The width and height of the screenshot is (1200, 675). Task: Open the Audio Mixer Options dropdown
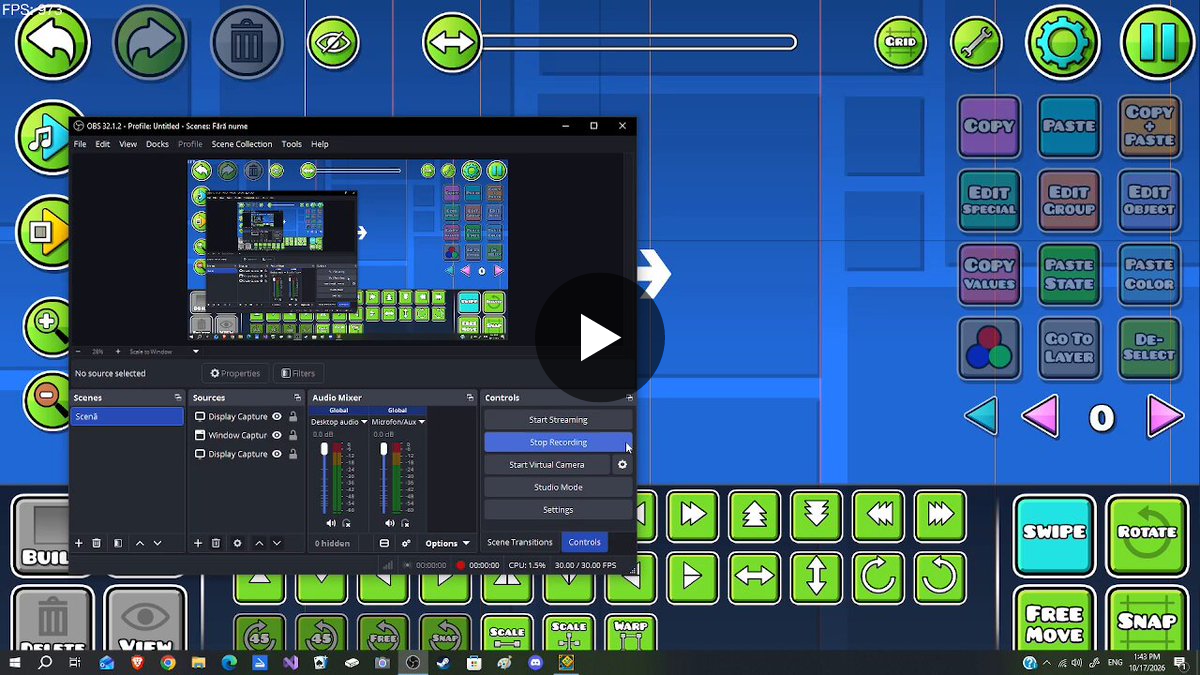(447, 543)
